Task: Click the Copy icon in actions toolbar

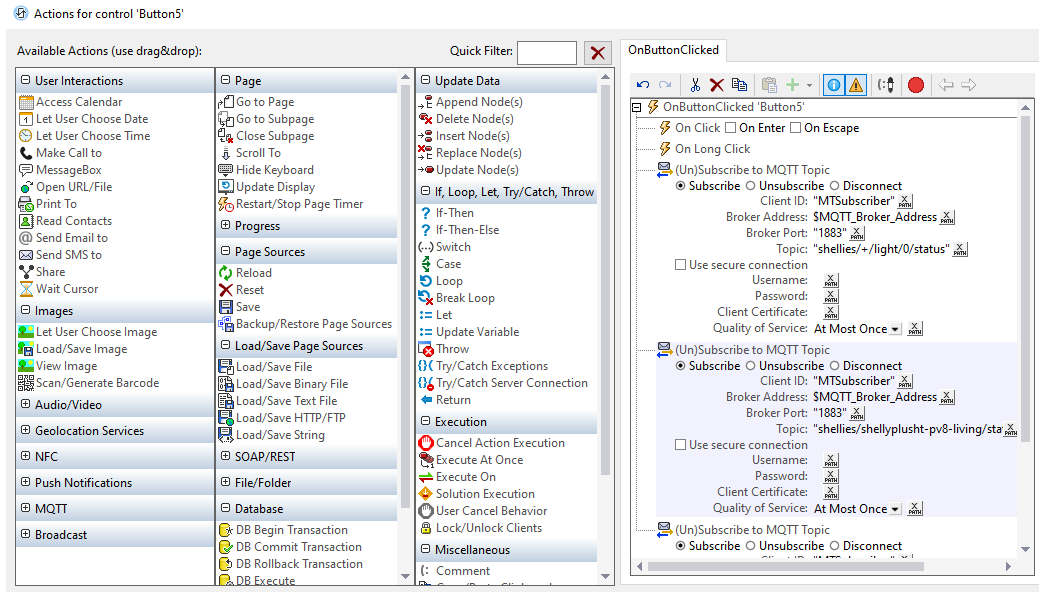Action: point(739,85)
